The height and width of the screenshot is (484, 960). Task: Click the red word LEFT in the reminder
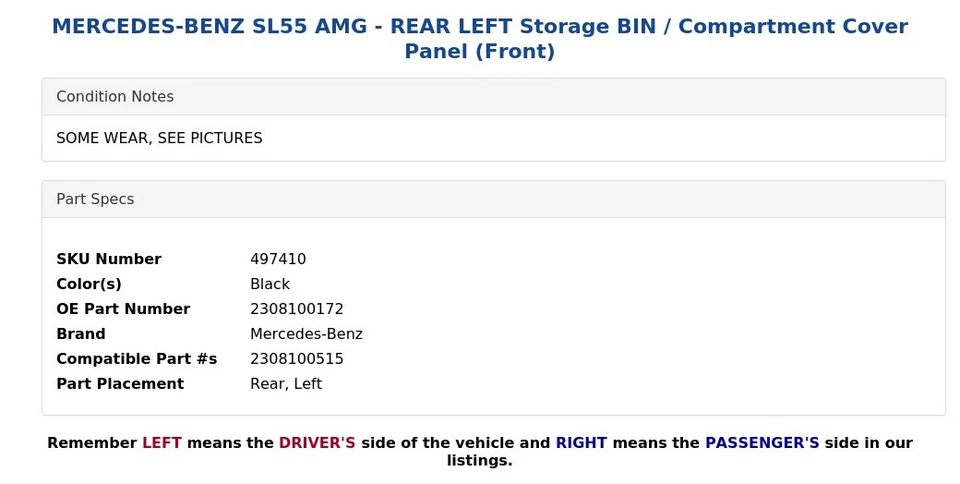162,443
